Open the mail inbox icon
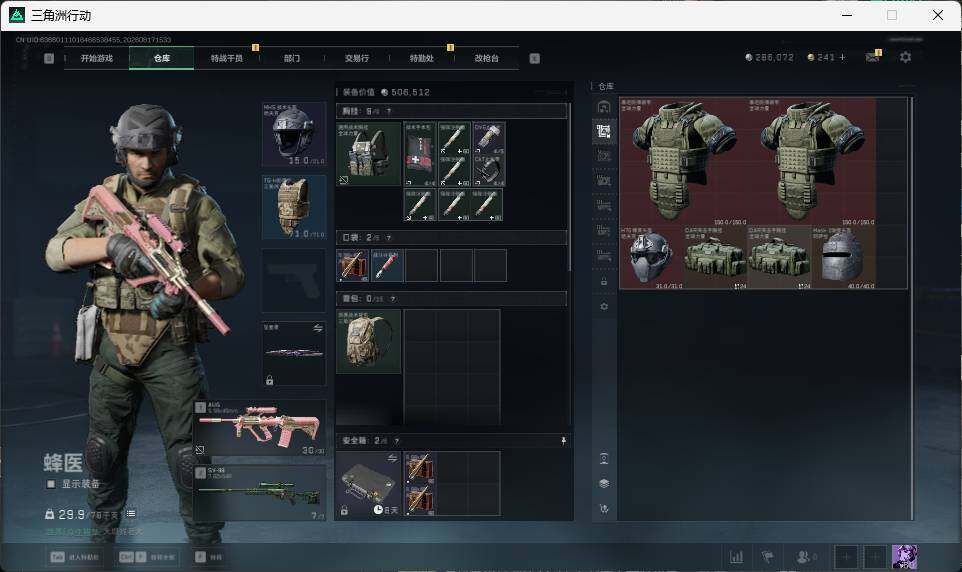Screen dimensions: 962x572 coord(872,56)
